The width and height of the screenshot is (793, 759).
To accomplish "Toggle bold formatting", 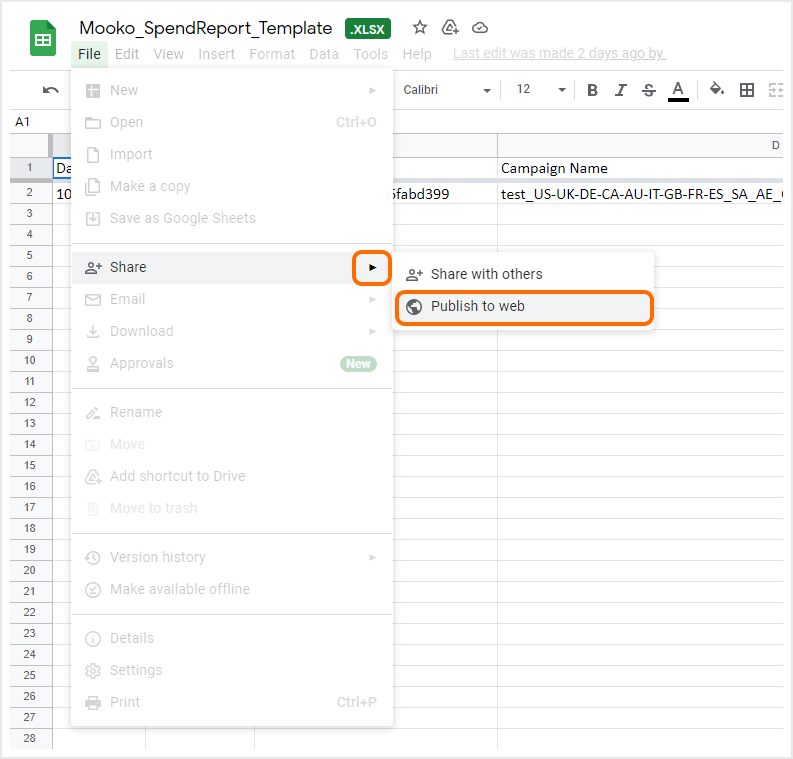I will (592, 90).
